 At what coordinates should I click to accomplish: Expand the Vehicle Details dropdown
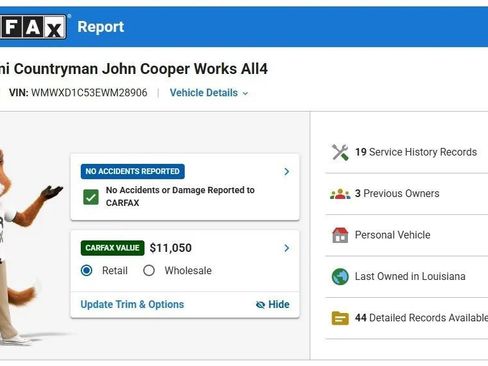[209, 93]
